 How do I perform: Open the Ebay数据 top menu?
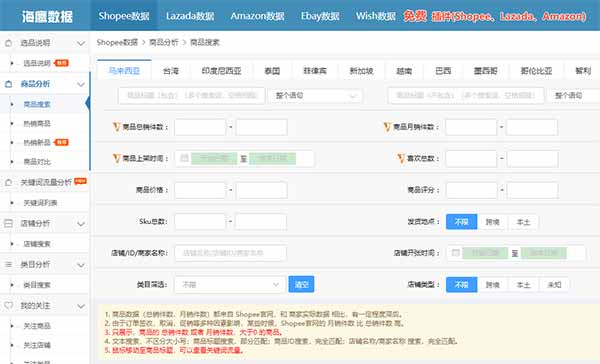(320, 16)
